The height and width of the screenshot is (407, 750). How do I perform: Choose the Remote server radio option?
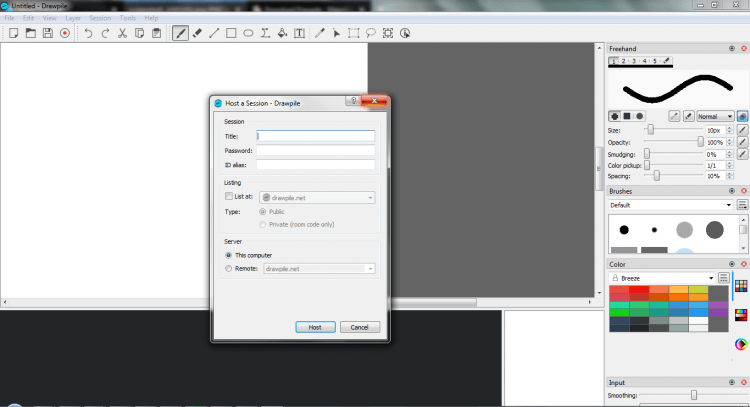click(229, 268)
